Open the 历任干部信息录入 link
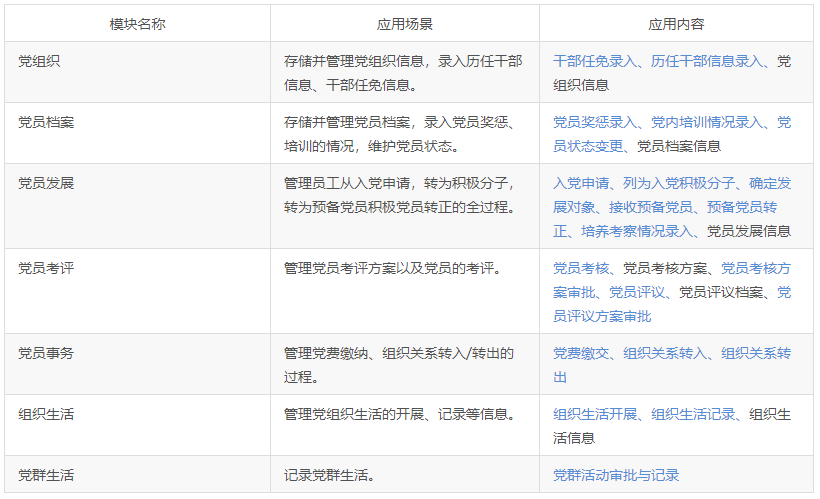Viewport: 820px width, 499px height. point(707,61)
